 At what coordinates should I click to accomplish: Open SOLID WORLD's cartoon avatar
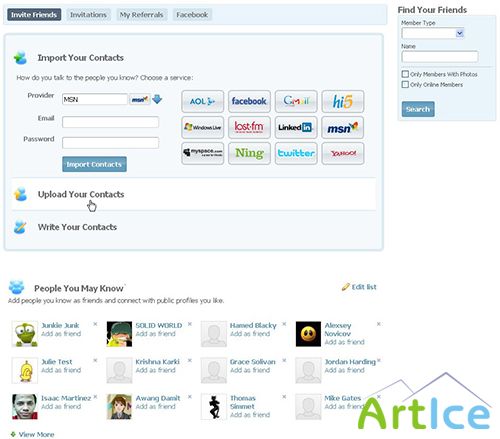click(119, 334)
